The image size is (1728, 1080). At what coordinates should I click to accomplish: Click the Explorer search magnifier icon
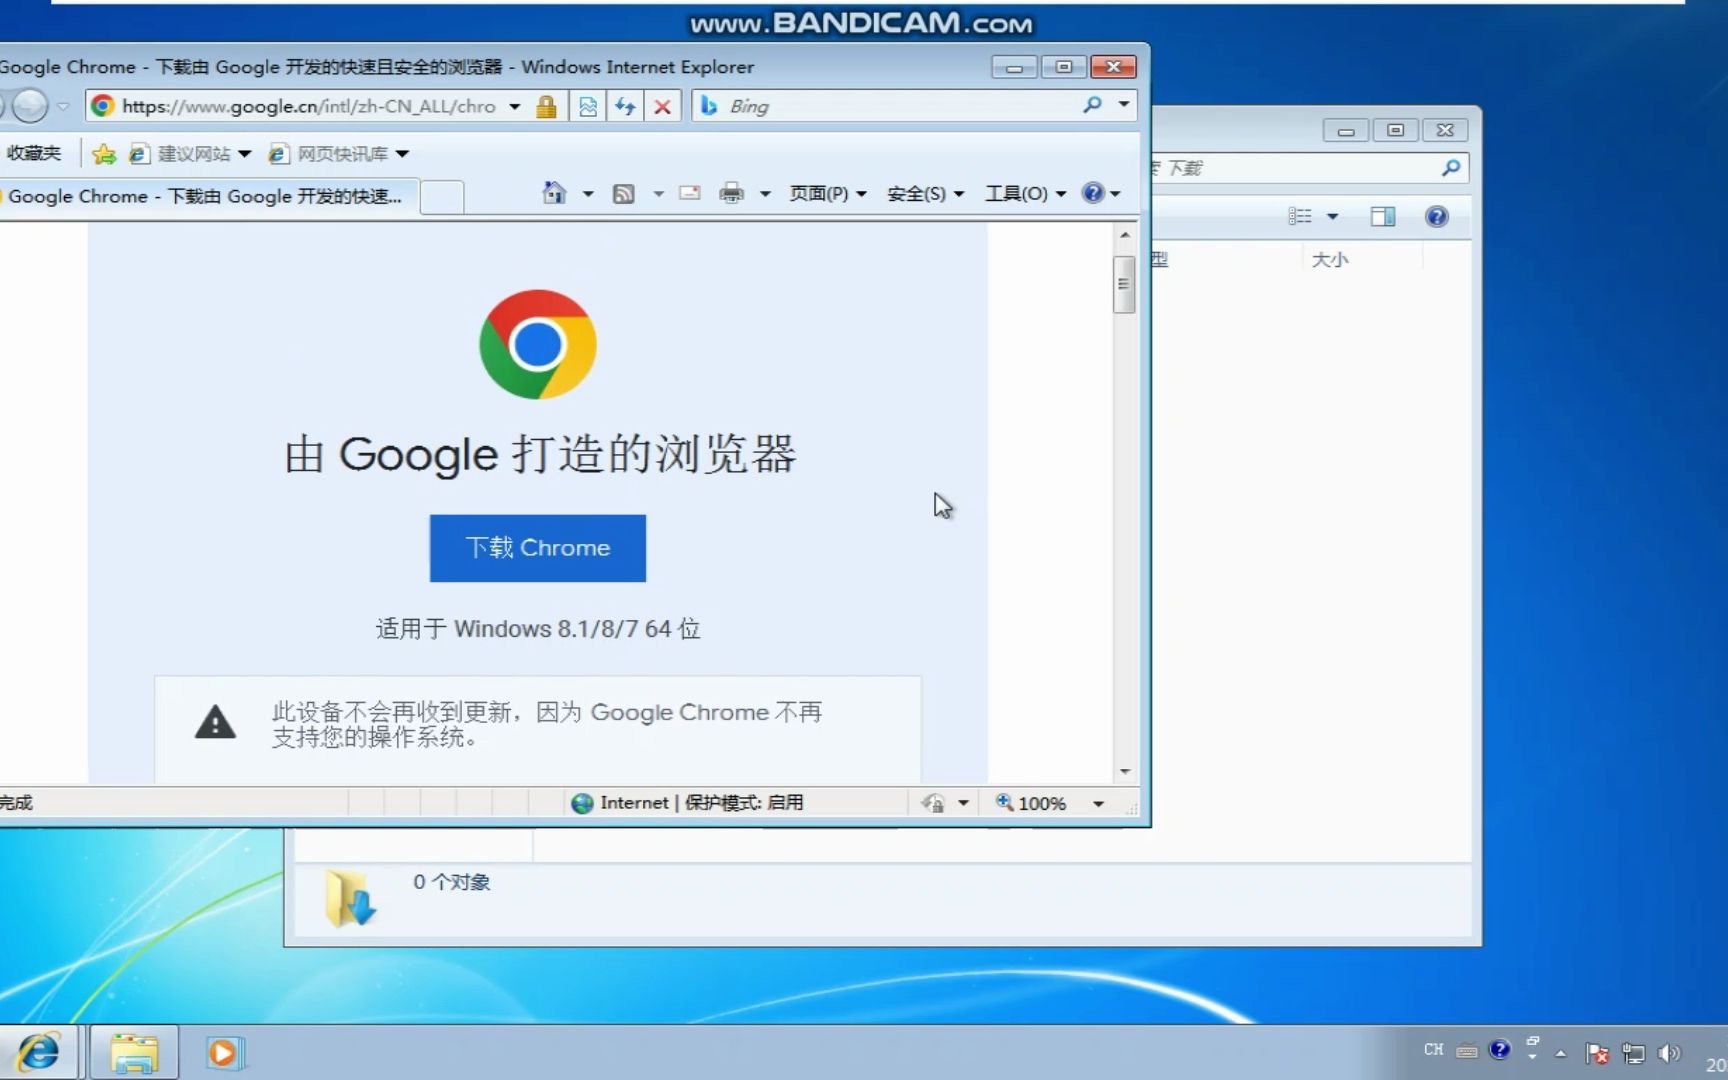[1451, 168]
